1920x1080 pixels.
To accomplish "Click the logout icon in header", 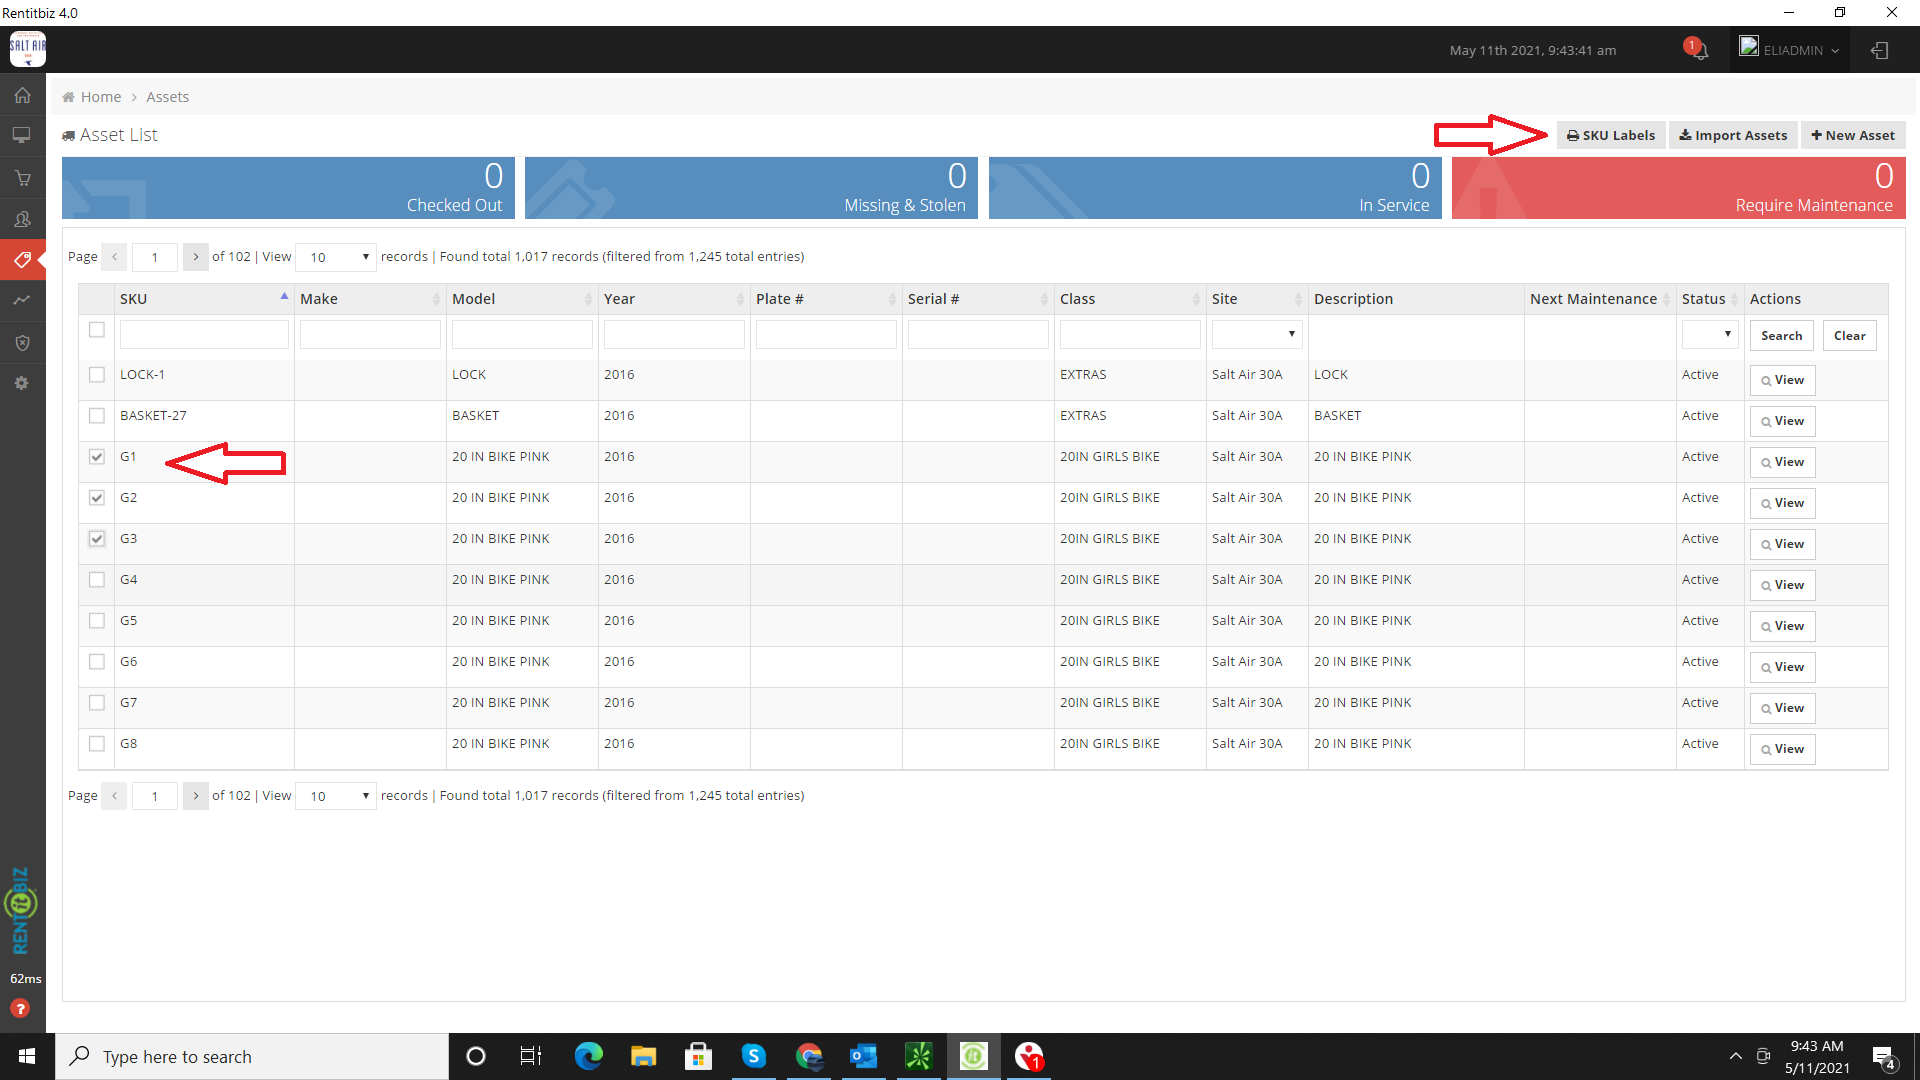I will click(1880, 50).
